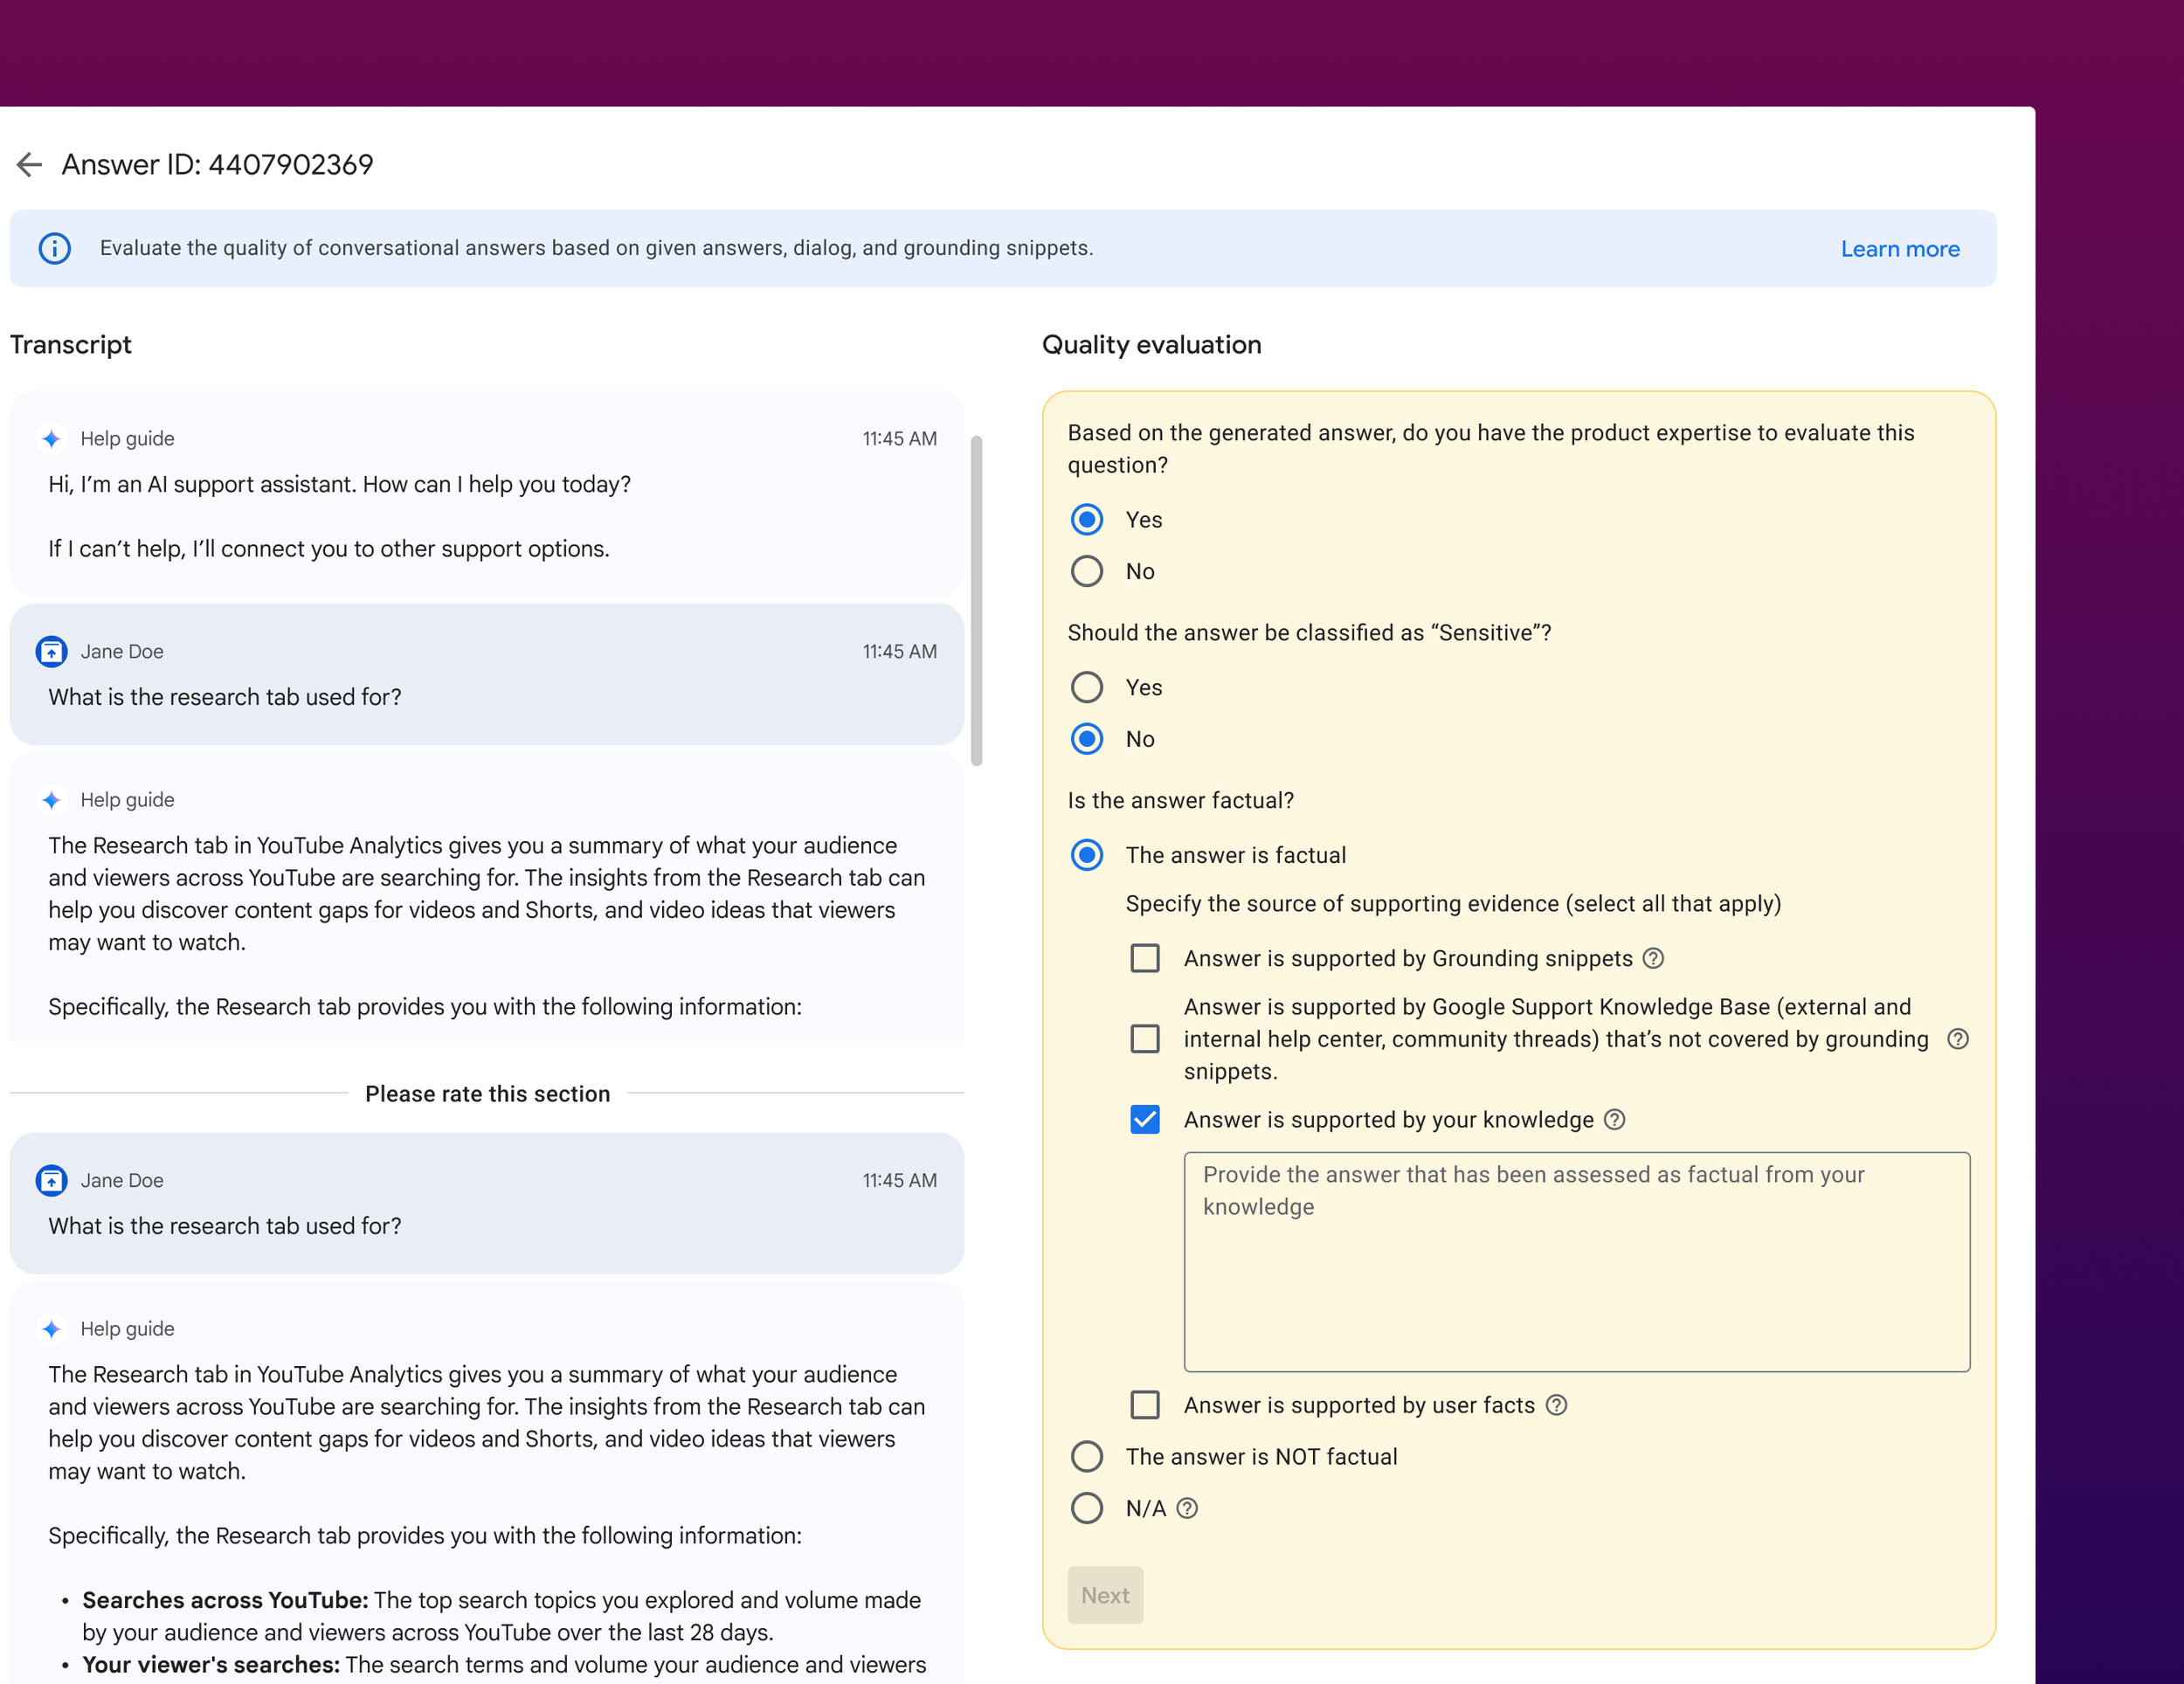This screenshot has width=2184, height=1684.
Task: Uncheck Answer is supported by your knowledge
Action: [1144, 1120]
